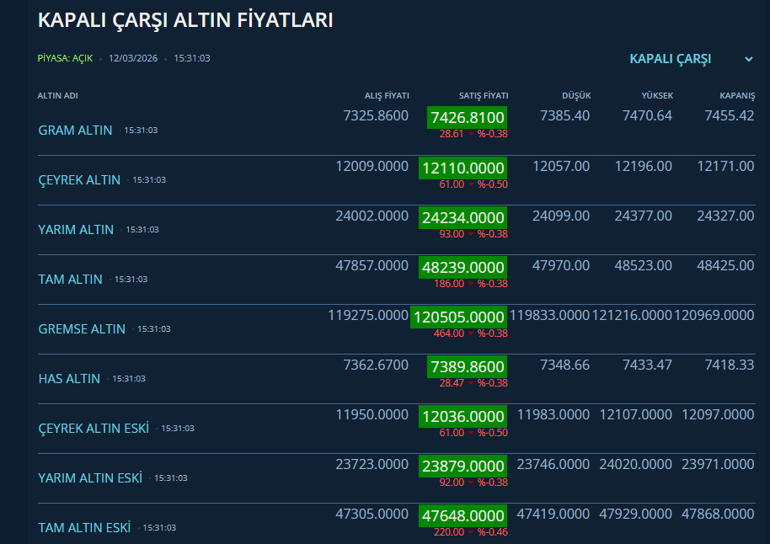Click the Yarım Altın Eski name
Screen dimensions: 770x544
pos(90,478)
